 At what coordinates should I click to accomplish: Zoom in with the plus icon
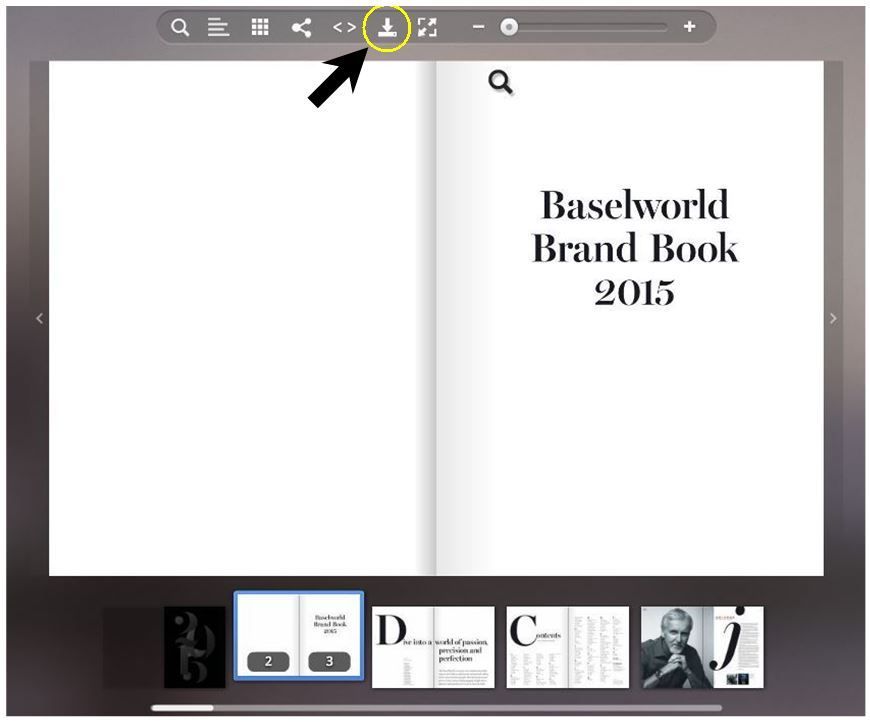[x=689, y=26]
